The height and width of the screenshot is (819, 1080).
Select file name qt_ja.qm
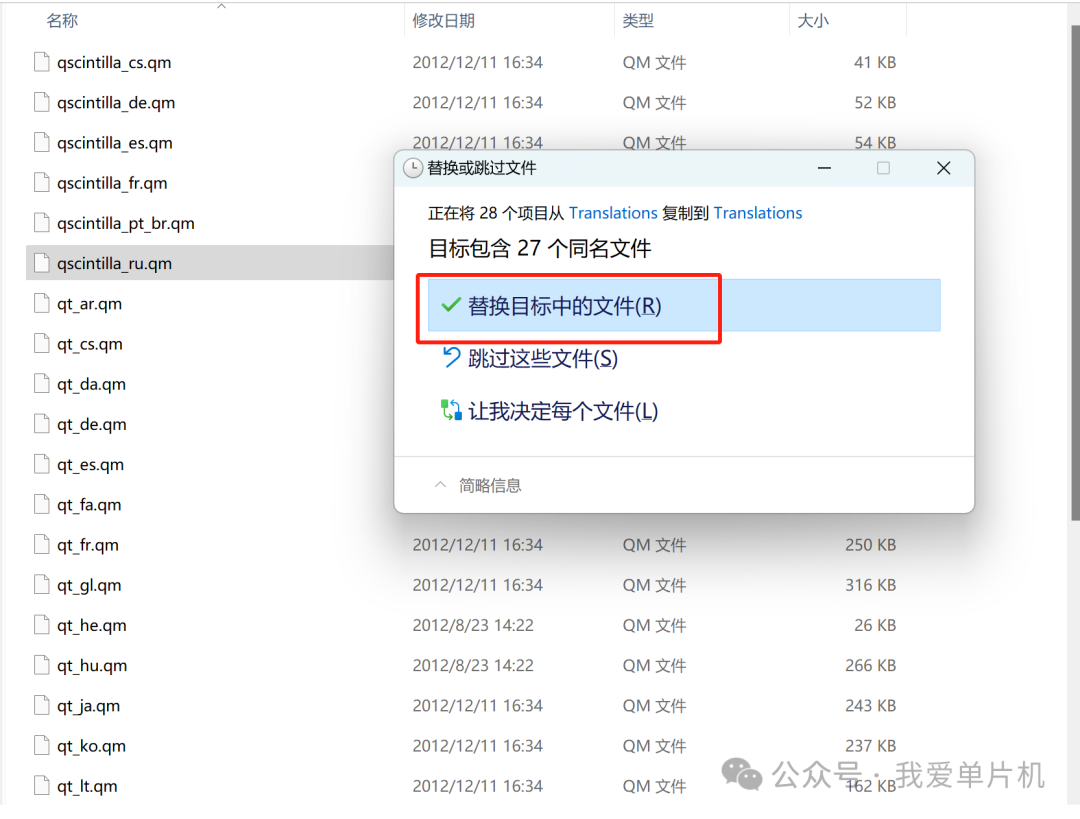(89, 706)
